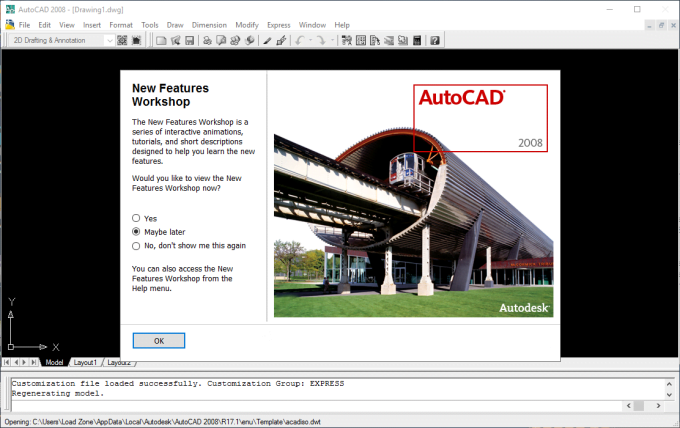The width and height of the screenshot is (680, 428).
Task: Open the QuickCalc calculator icon
Action: pos(417,41)
